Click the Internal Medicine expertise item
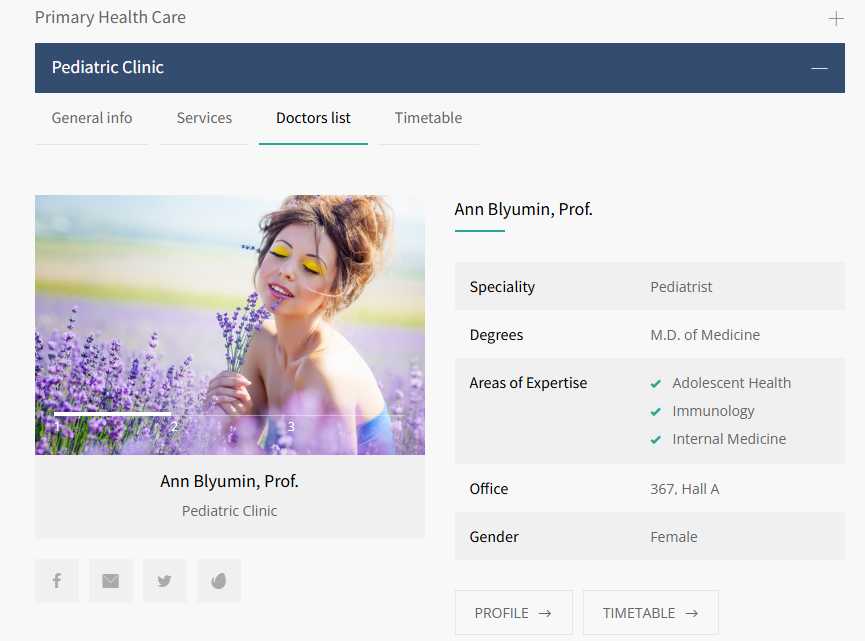 click(729, 439)
